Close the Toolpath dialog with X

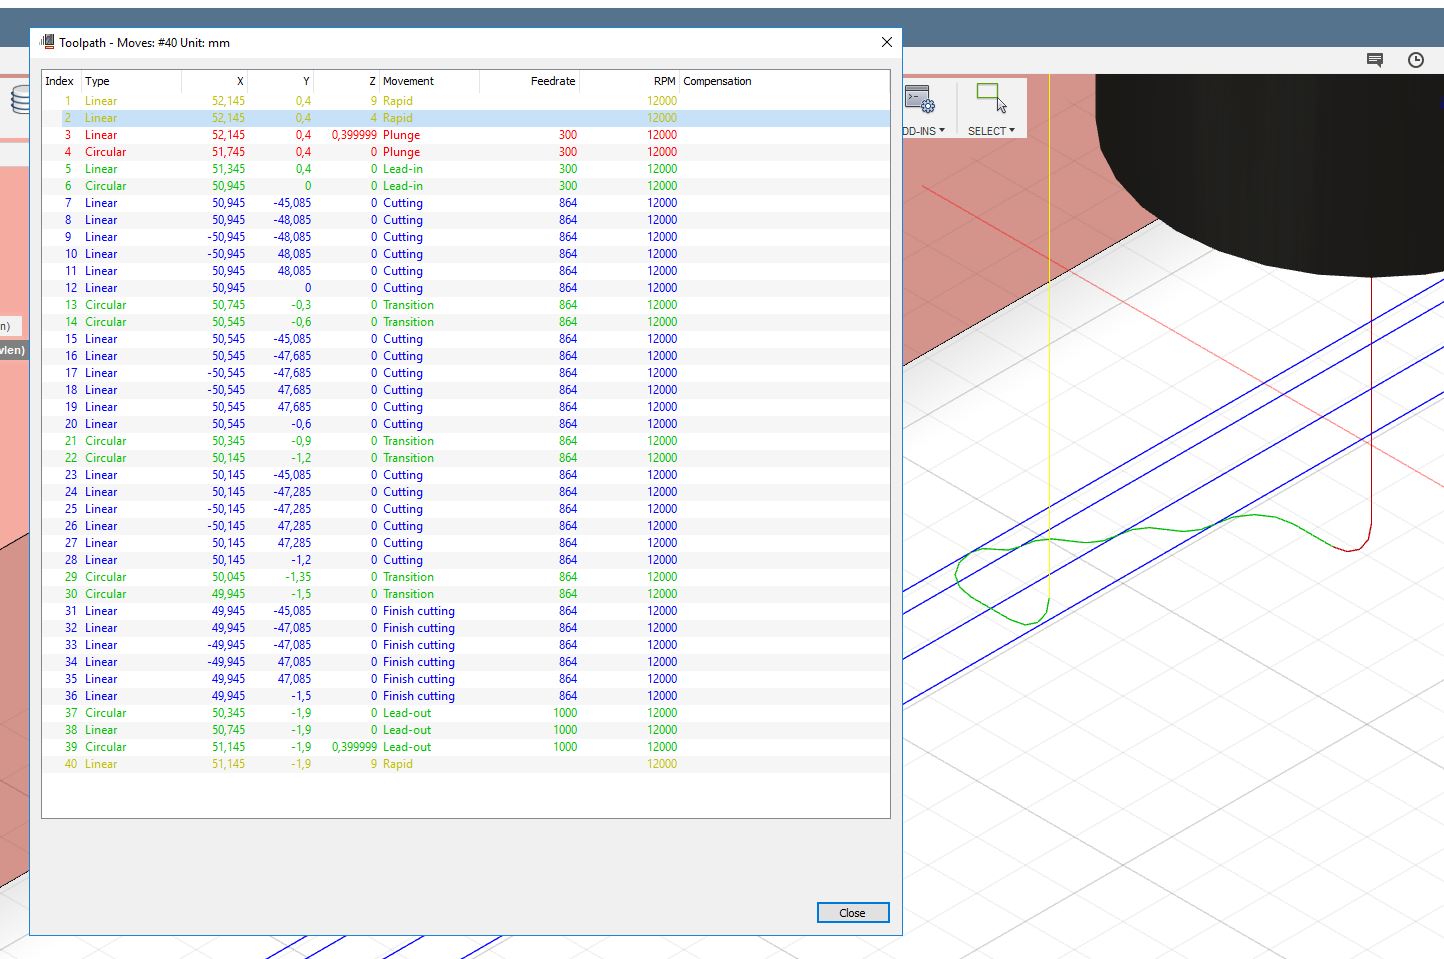886,42
